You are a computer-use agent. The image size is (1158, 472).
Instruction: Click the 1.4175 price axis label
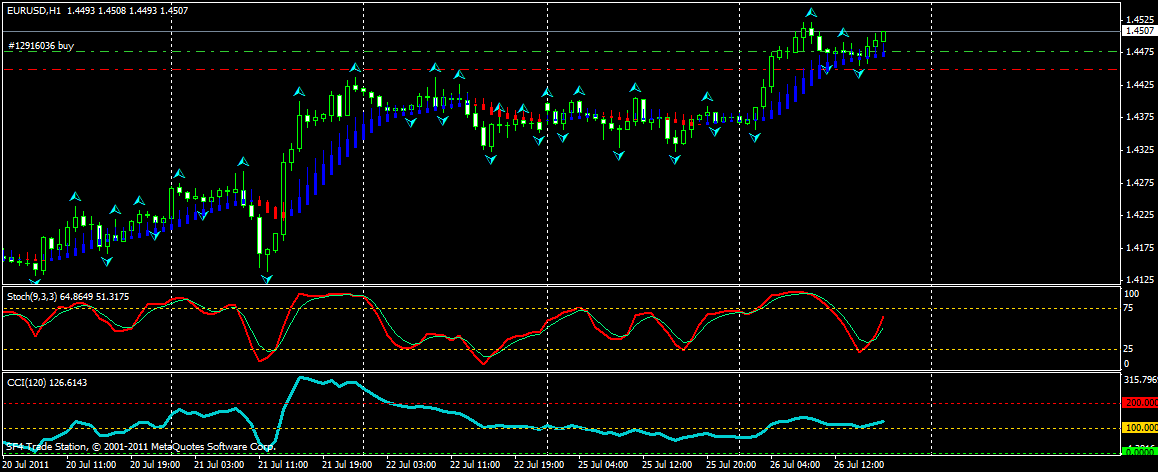pos(1137,248)
